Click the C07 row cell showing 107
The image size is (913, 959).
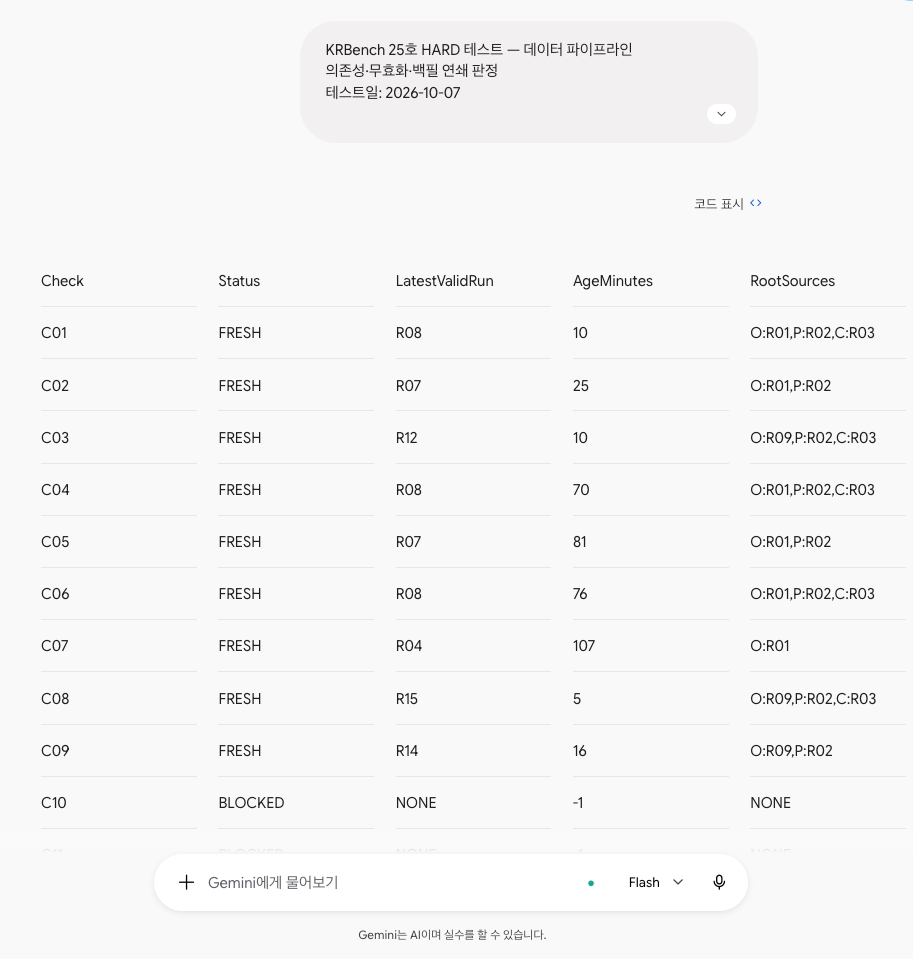pos(584,646)
